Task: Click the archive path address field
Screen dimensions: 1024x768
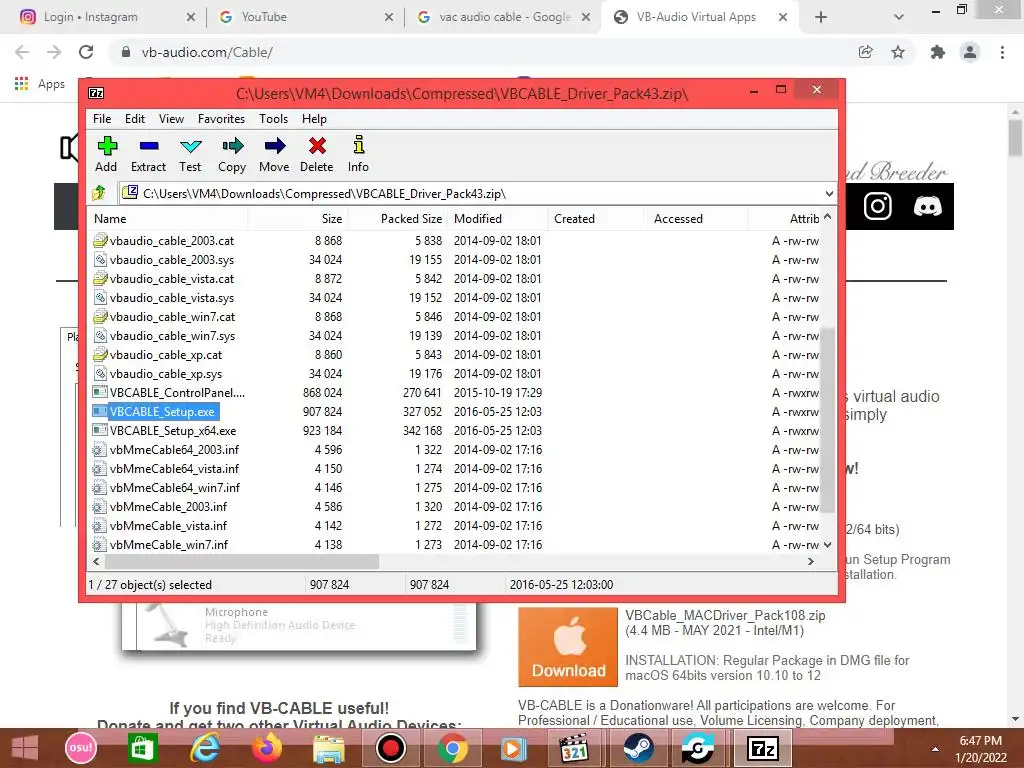Action: pyautogui.click(x=470, y=194)
